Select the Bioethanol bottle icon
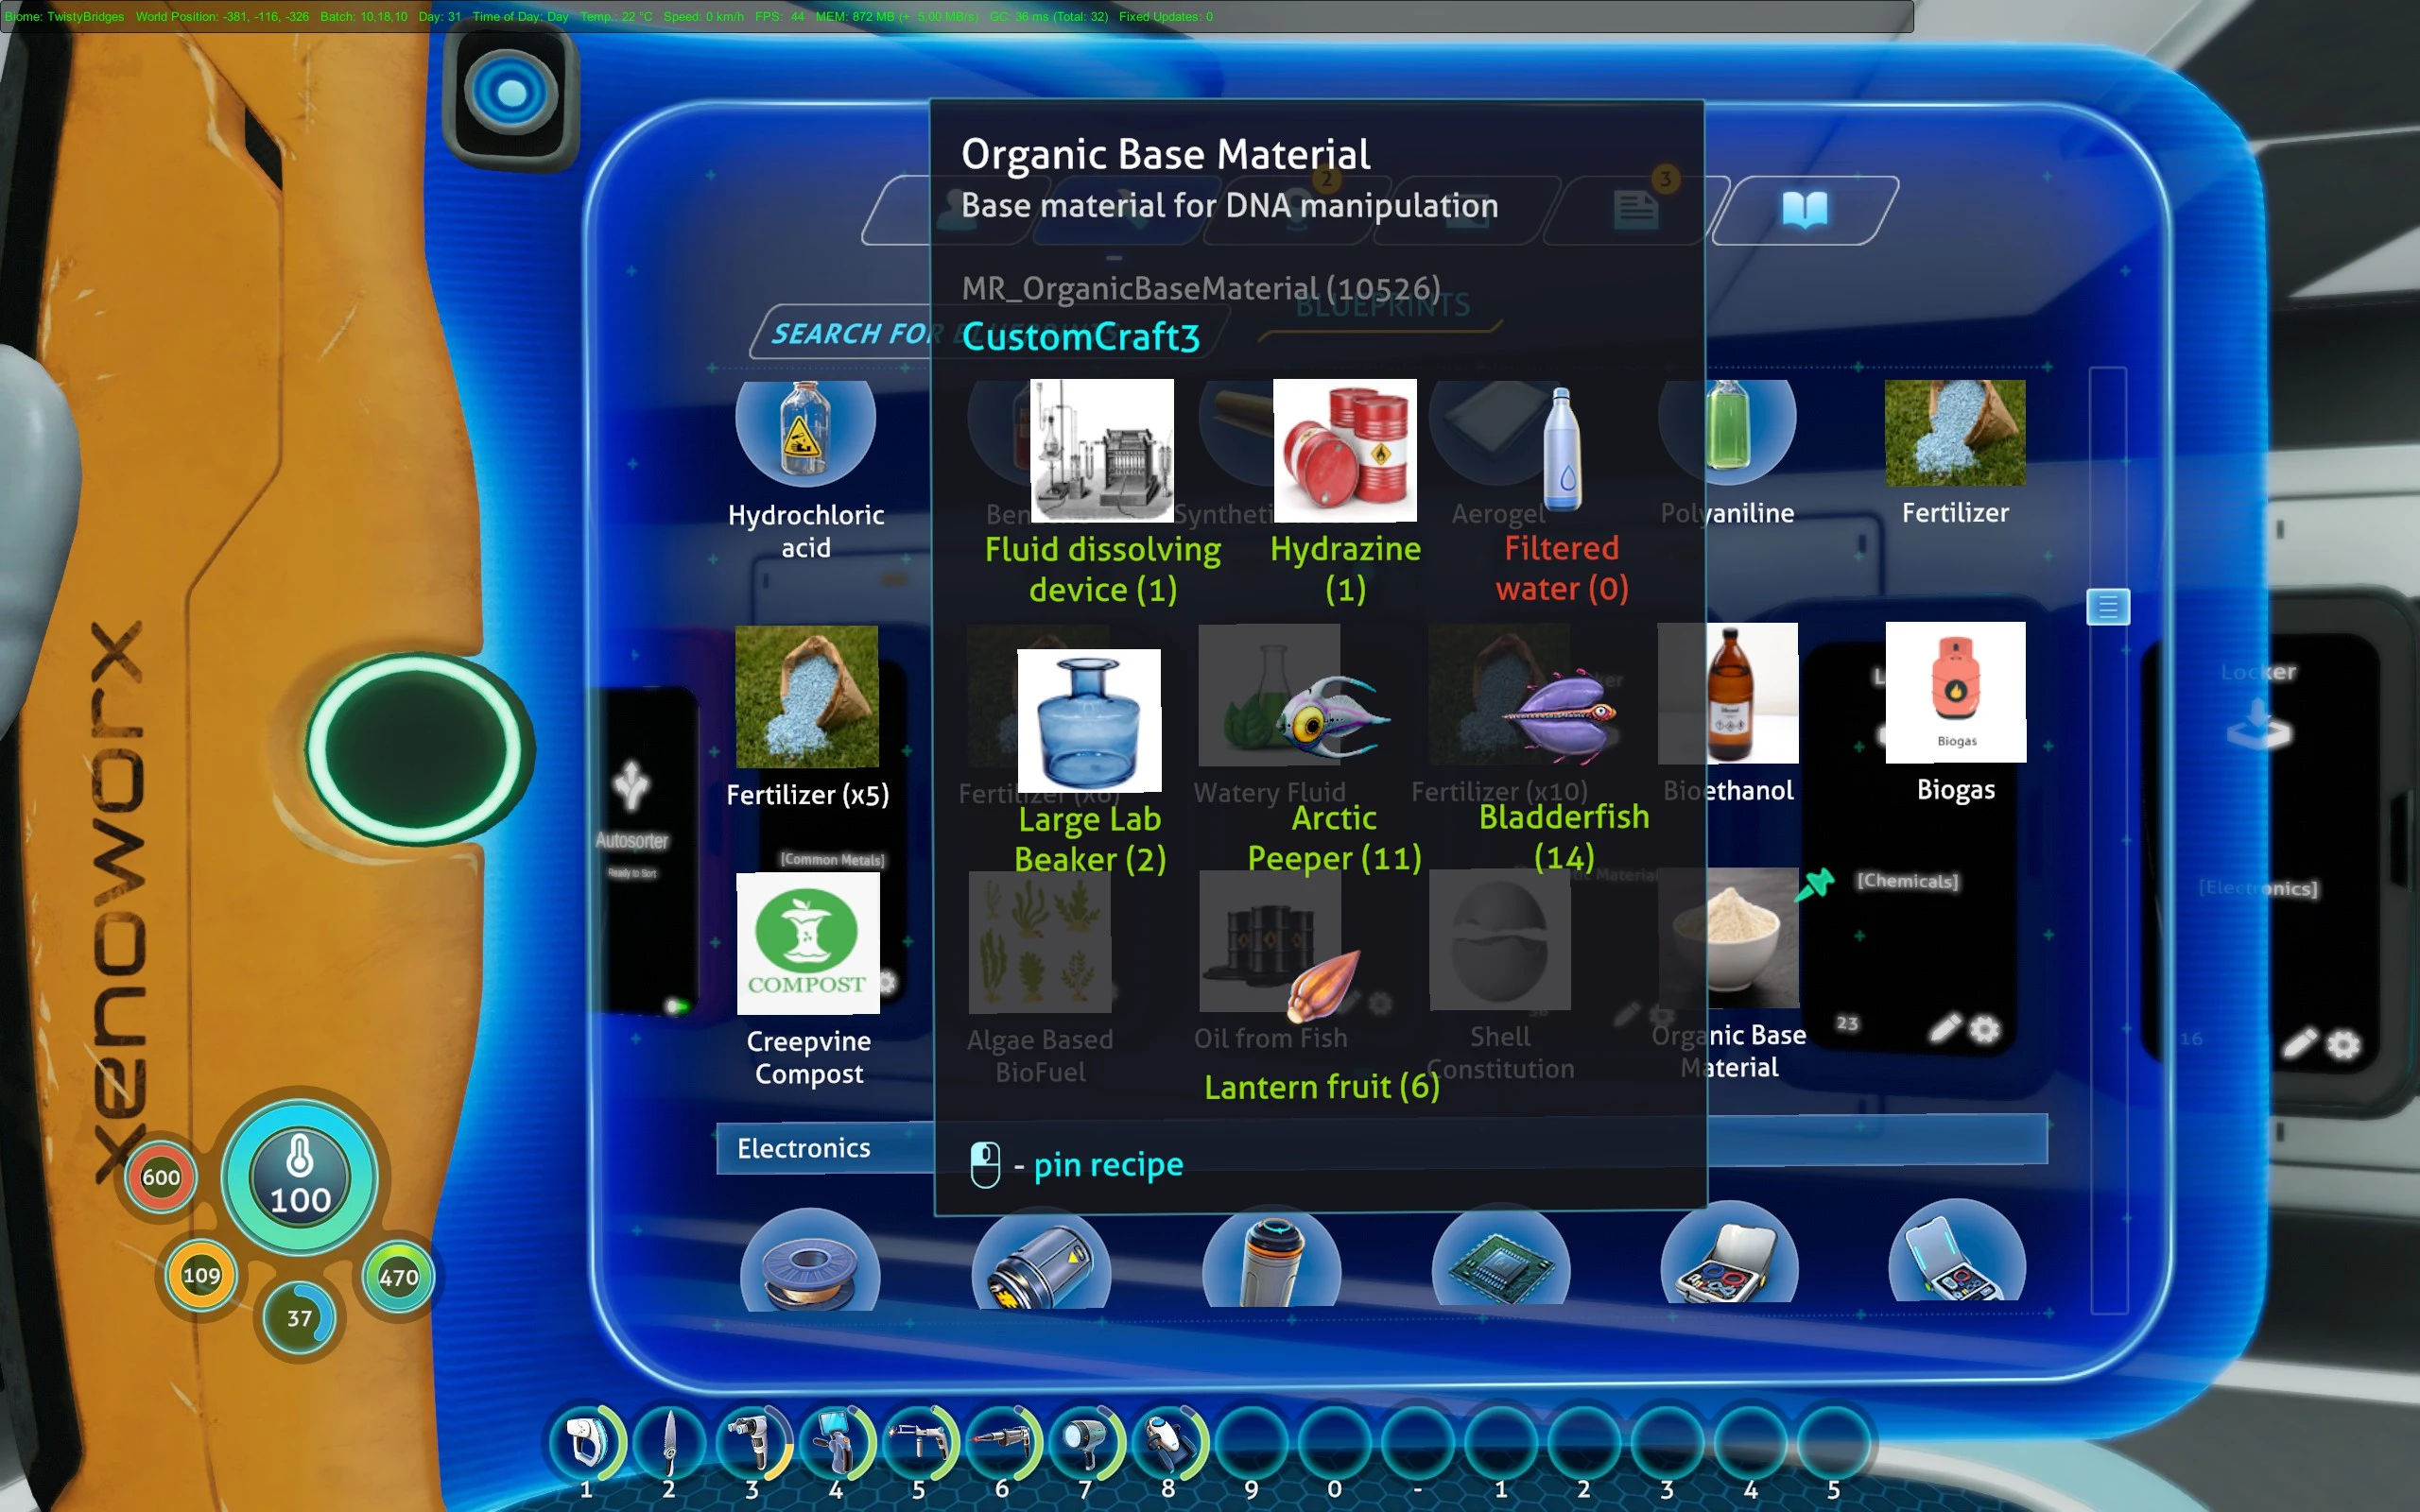Screen dimensions: 2420x1512 (x=1728, y=693)
